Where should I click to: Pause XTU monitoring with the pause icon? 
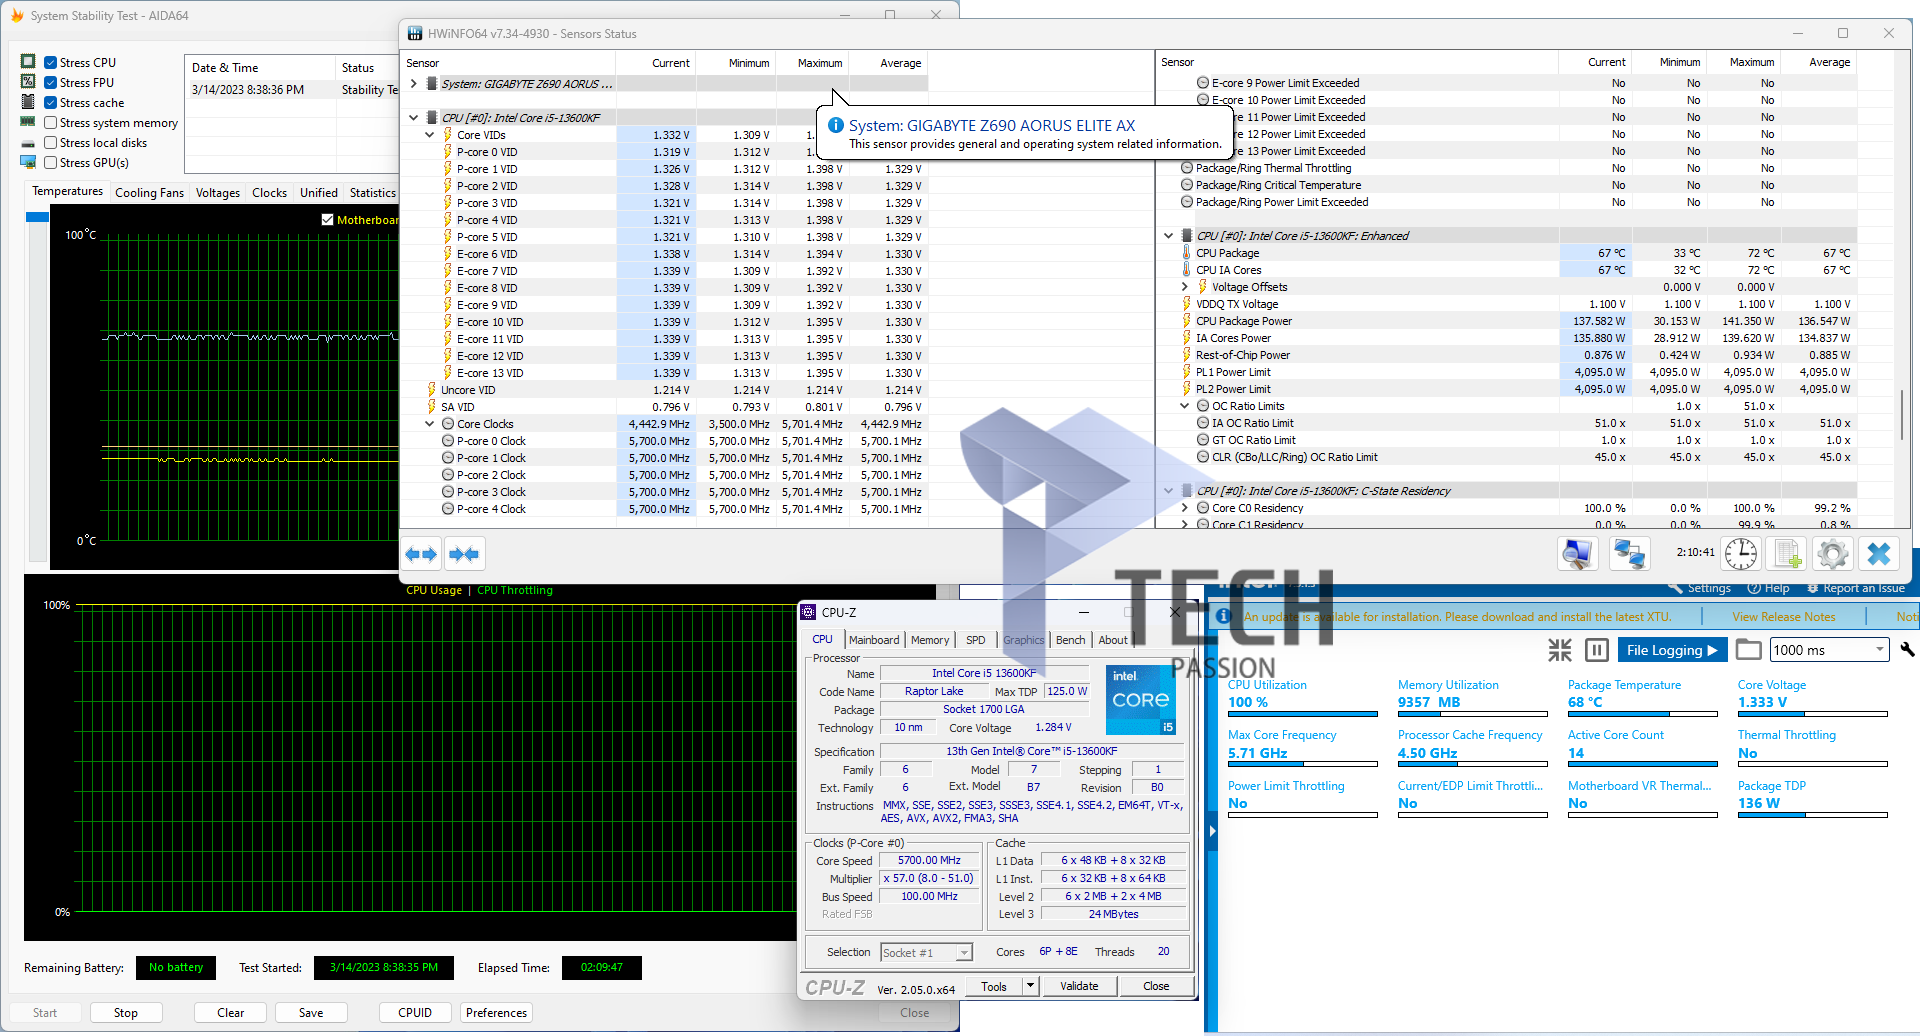(1597, 650)
